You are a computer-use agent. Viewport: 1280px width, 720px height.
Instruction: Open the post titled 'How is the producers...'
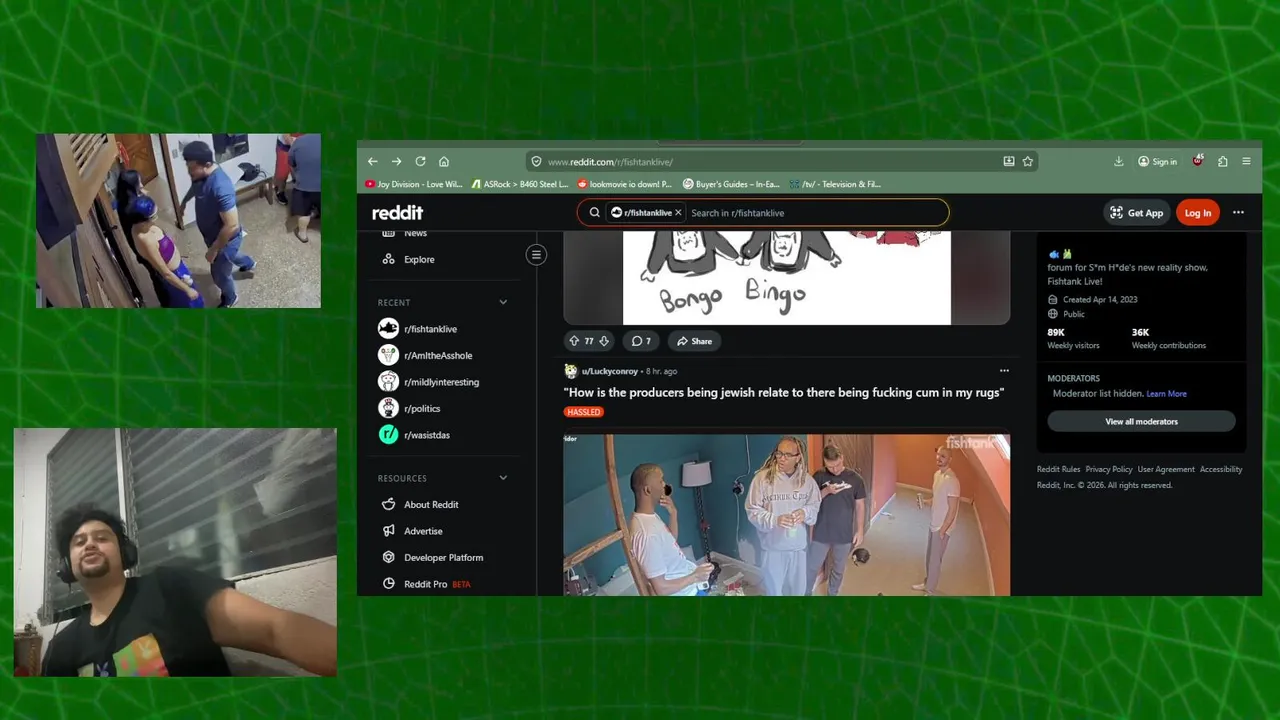784,393
